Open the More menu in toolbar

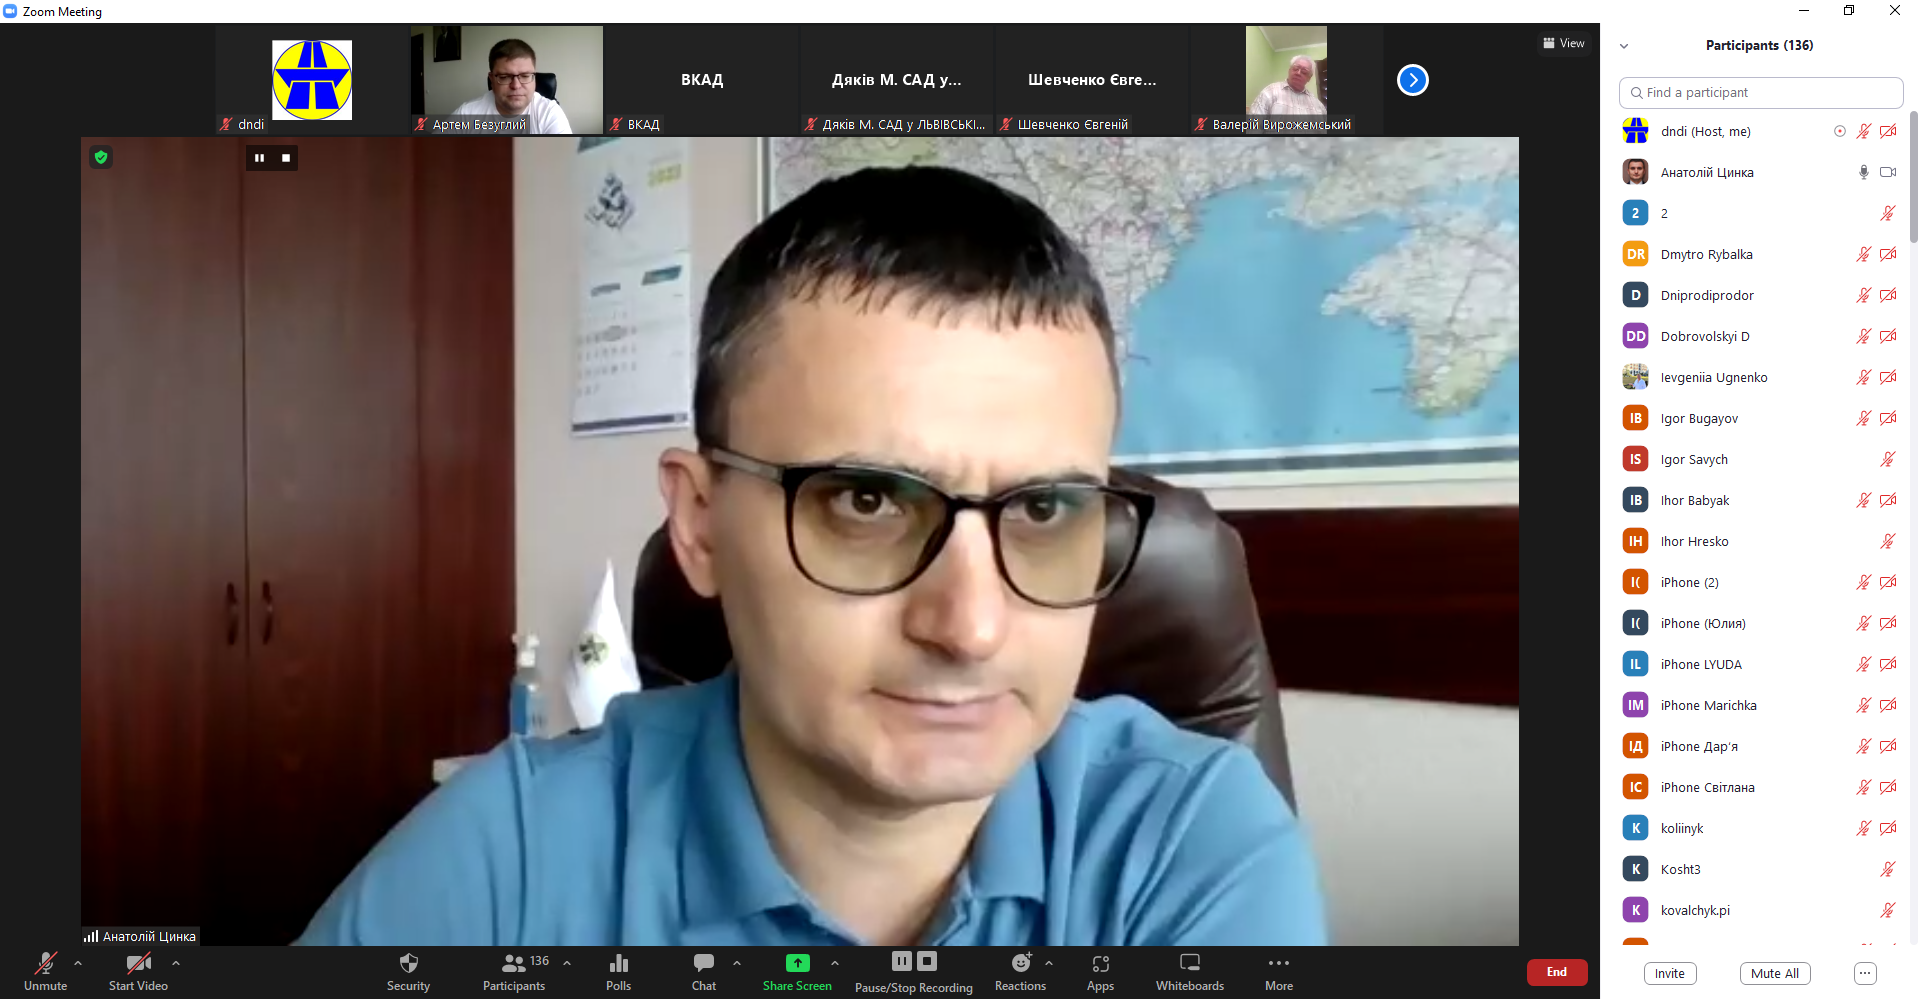1278,970
